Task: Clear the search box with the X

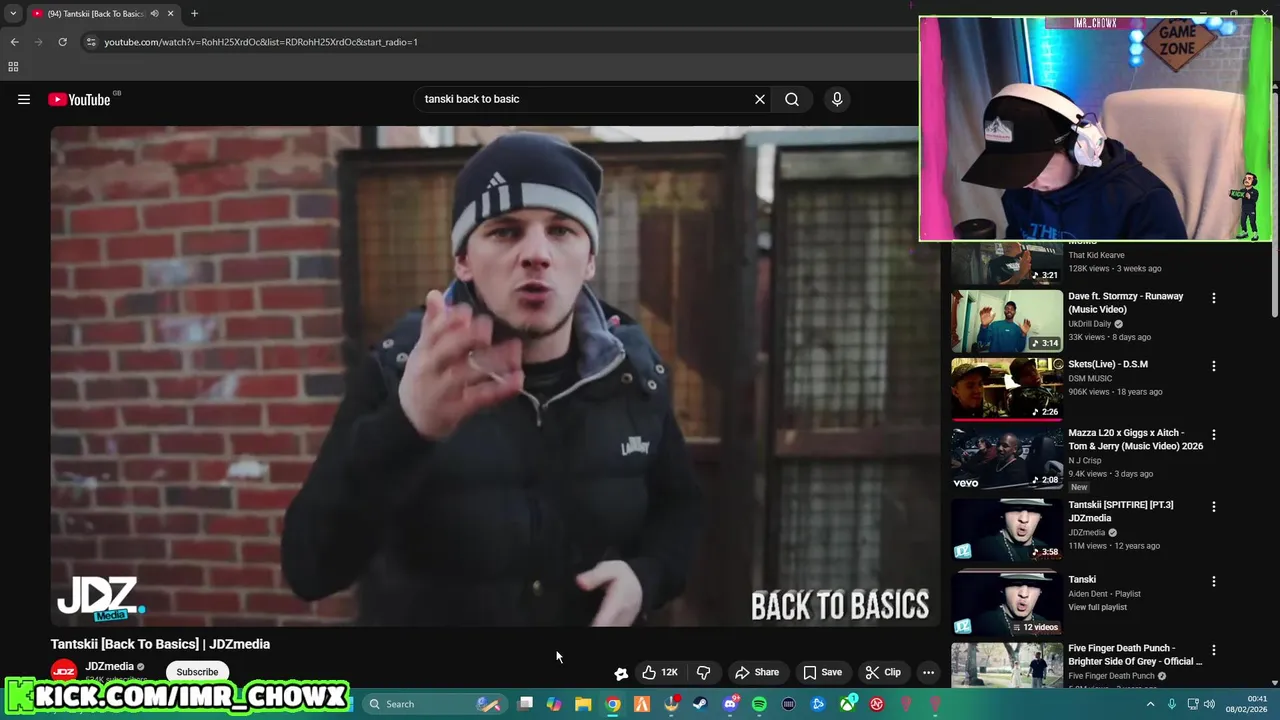Action: [x=760, y=99]
